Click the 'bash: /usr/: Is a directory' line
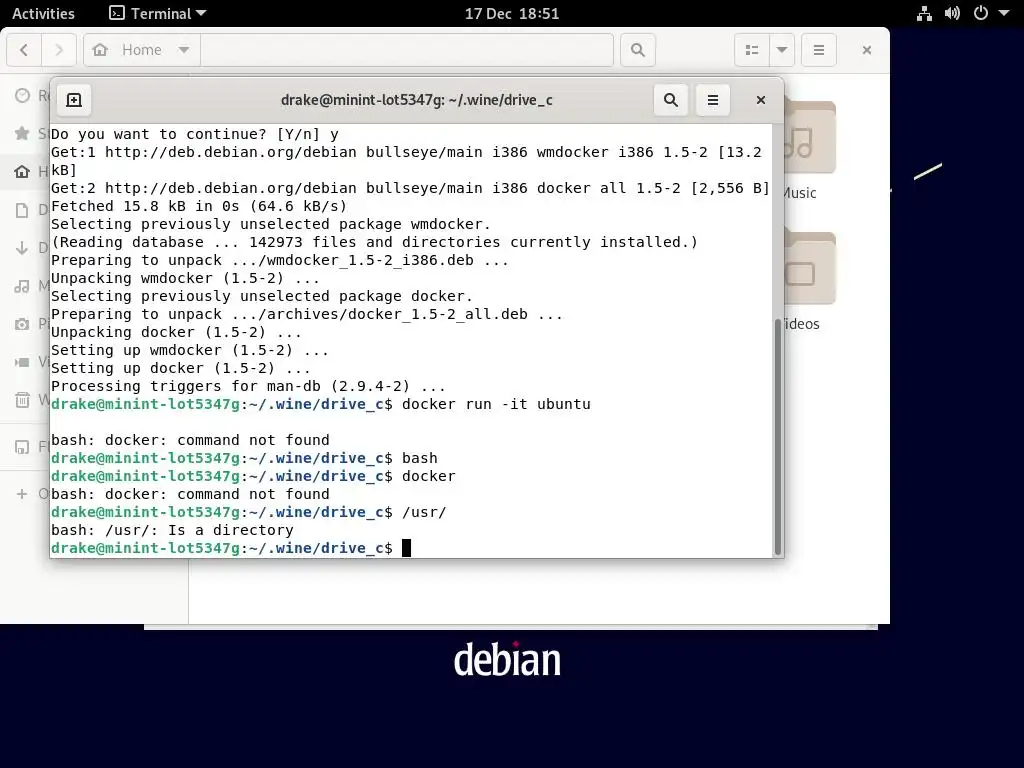The width and height of the screenshot is (1024, 768). 172,530
